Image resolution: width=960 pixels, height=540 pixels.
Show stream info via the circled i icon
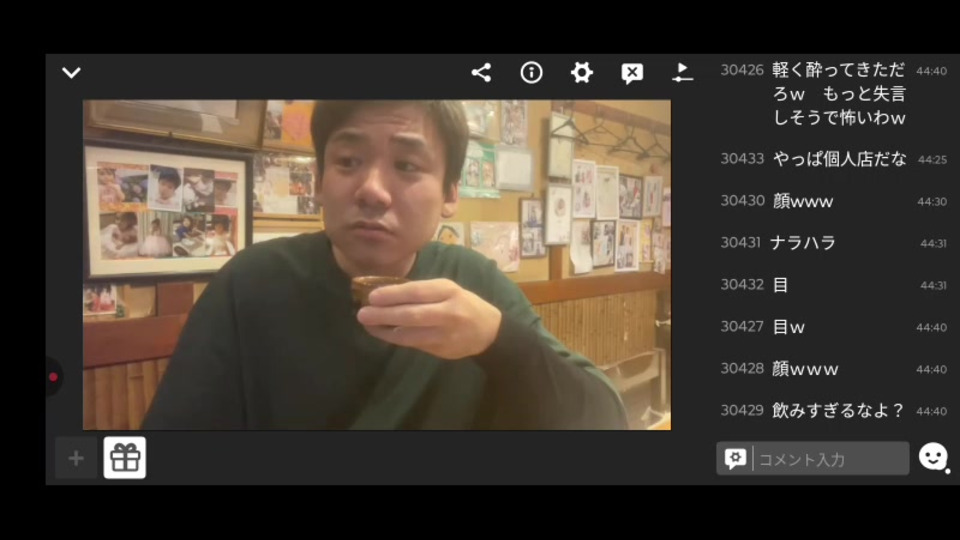click(531, 73)
